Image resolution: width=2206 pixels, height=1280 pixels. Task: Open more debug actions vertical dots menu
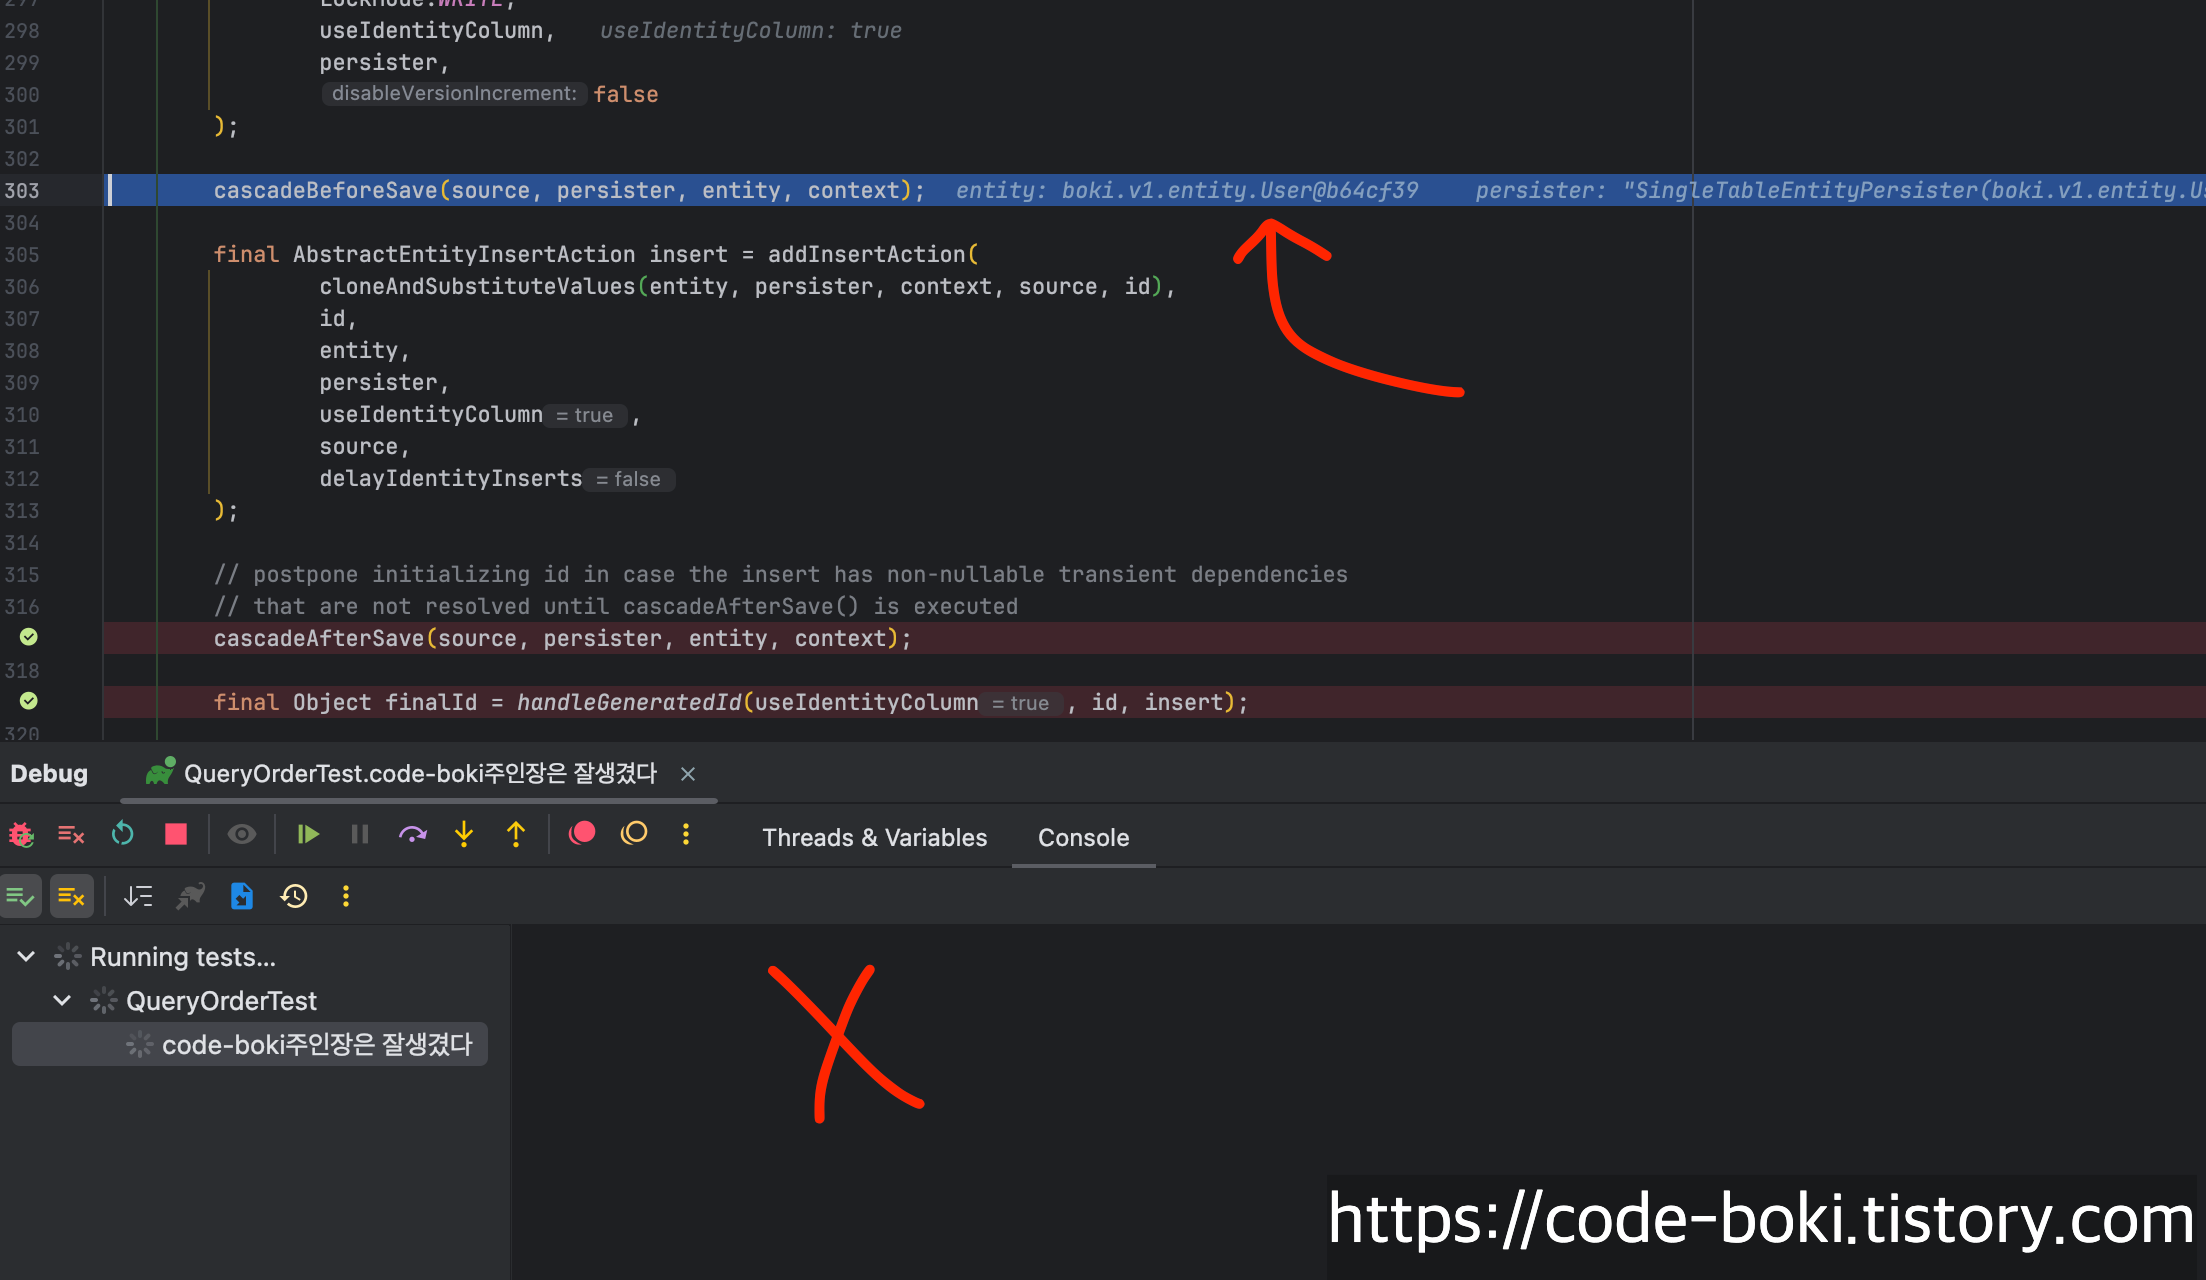tap(686, 834)
